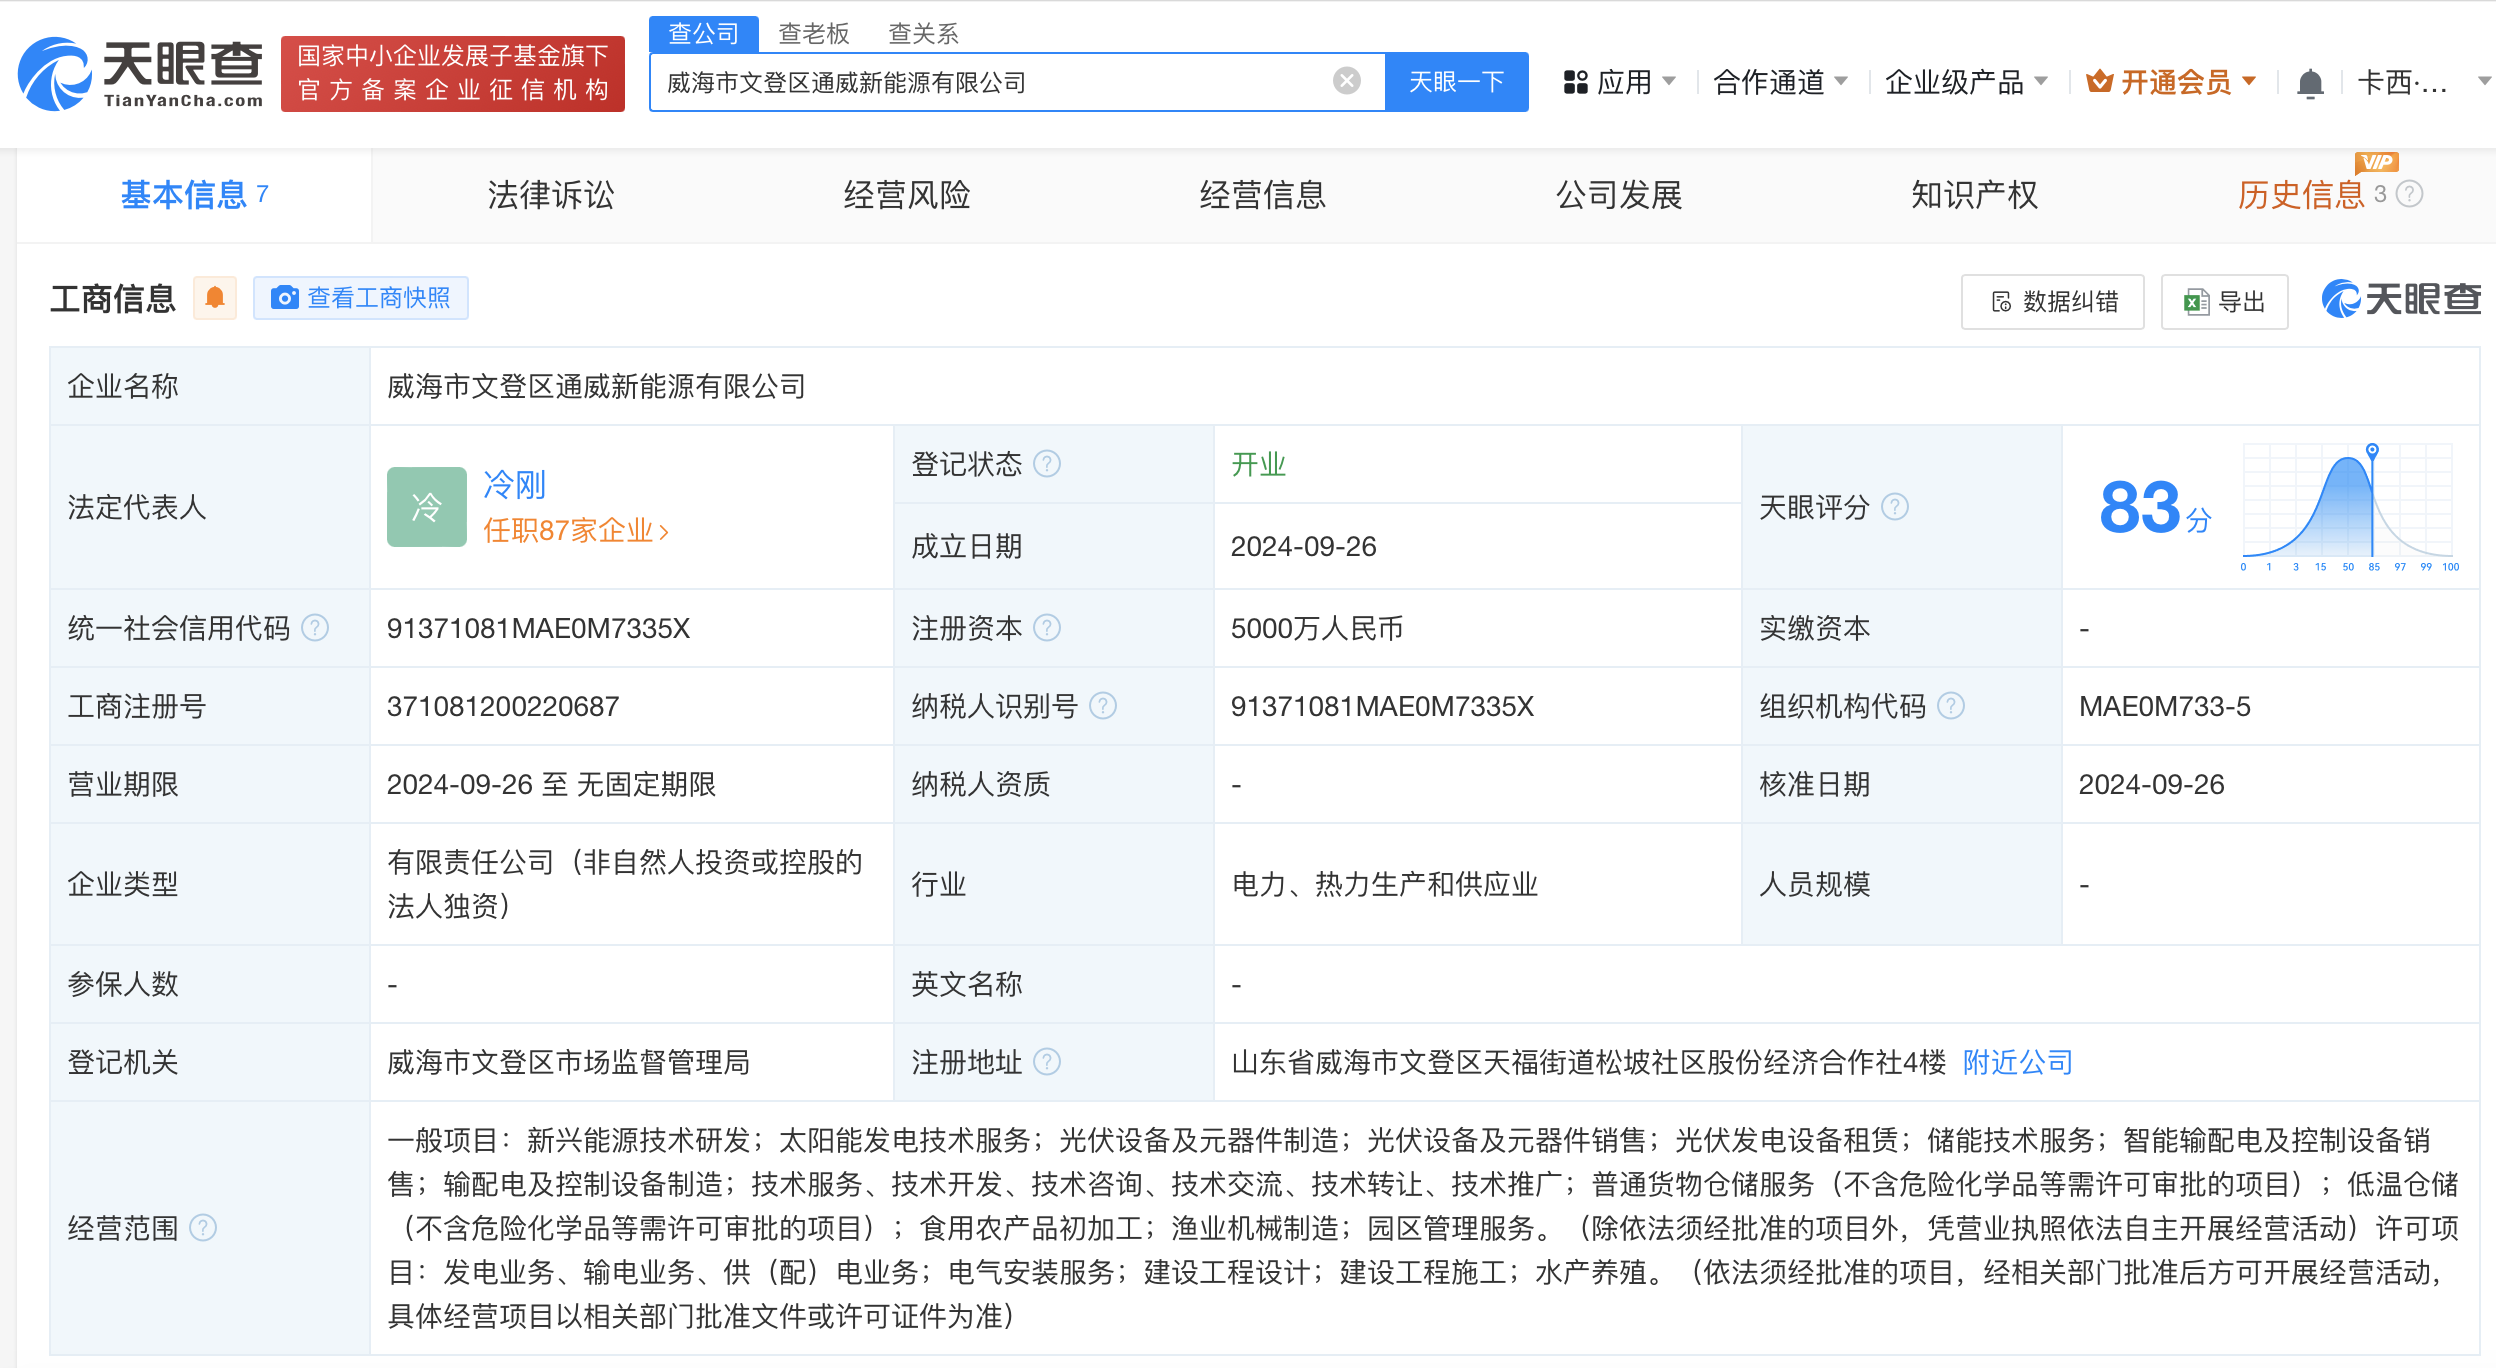Click the help icon beside 天眼评分
Viewport: 2496px width, 1368px height.
tap(1894, 507)
